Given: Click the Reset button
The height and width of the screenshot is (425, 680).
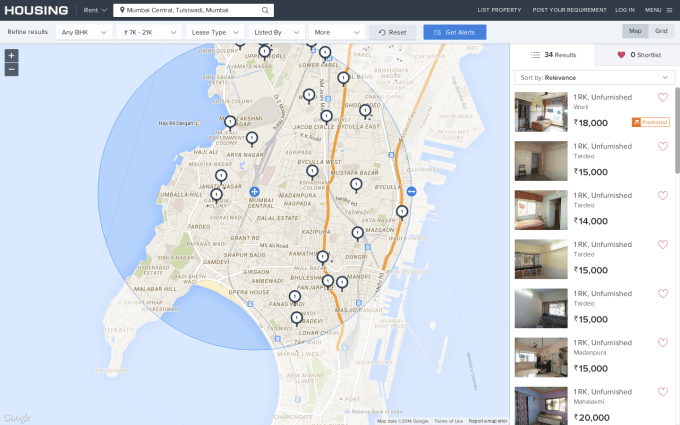Looking at the screenshot, I should pos(392,33).
